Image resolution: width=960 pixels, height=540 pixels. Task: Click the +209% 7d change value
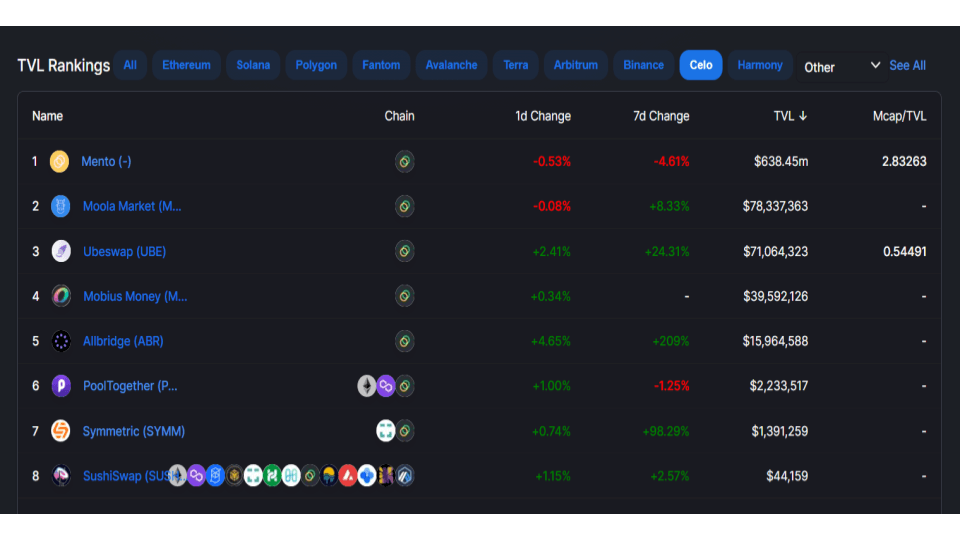tap(671, 341)
